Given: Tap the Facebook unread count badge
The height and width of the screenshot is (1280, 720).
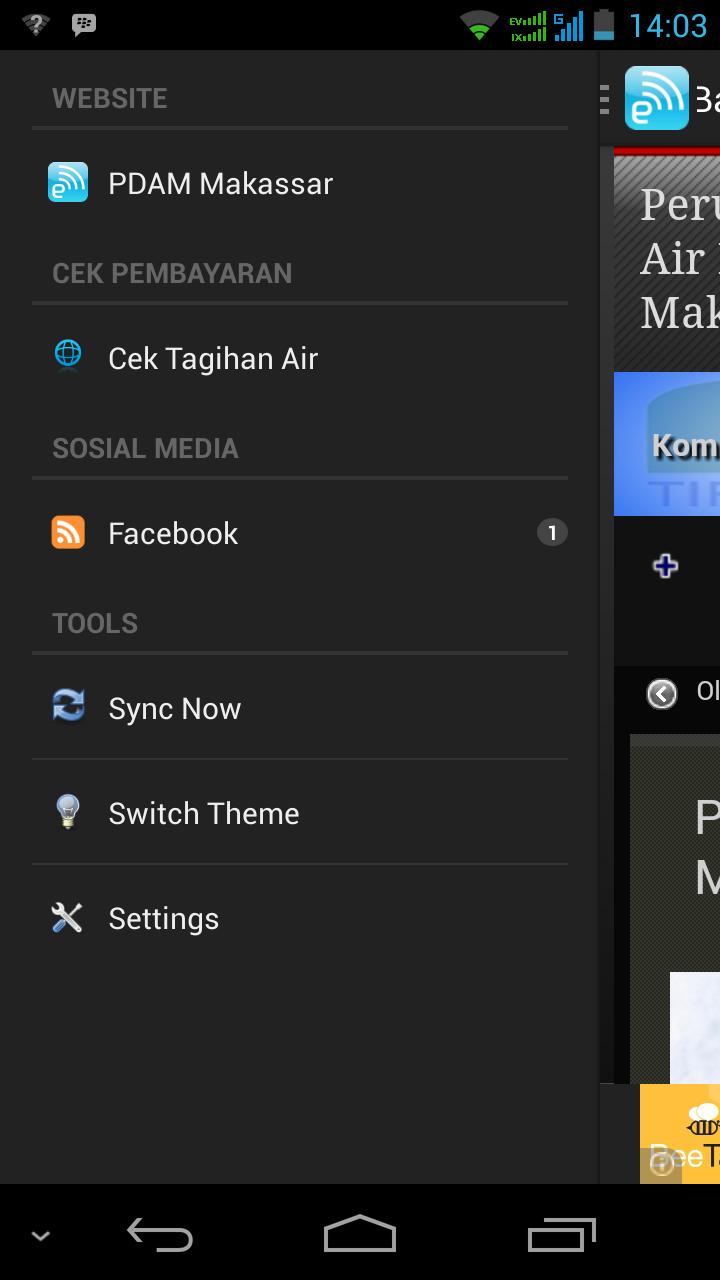Looking at the screenshot, I should (552, 532).
